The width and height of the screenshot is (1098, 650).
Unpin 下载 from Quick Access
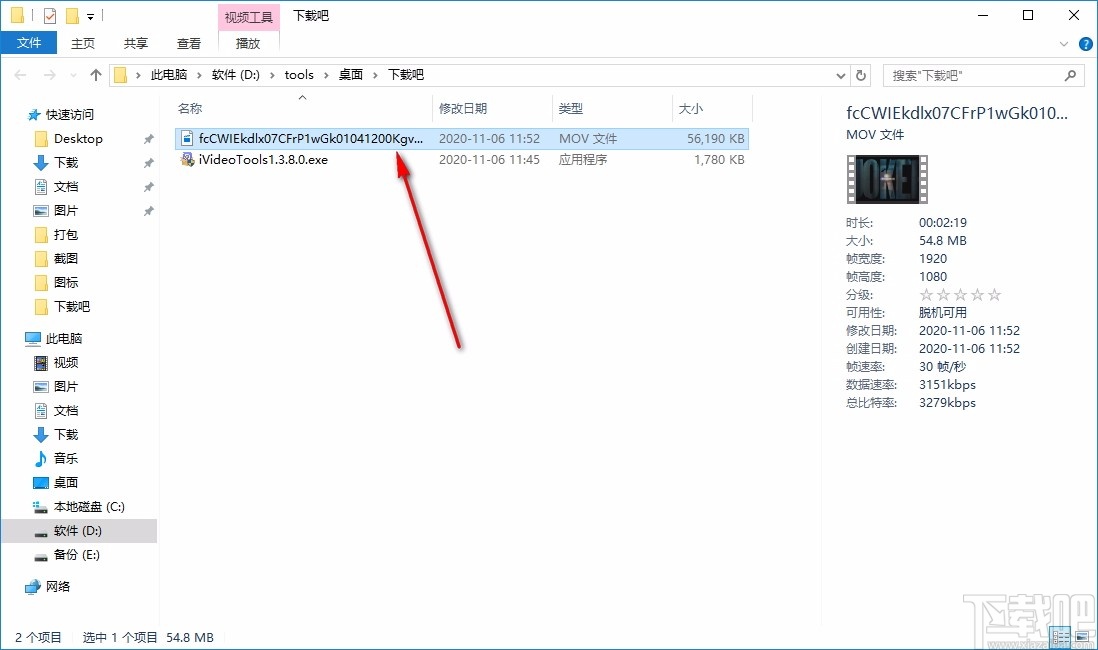(x=147, y=162)
